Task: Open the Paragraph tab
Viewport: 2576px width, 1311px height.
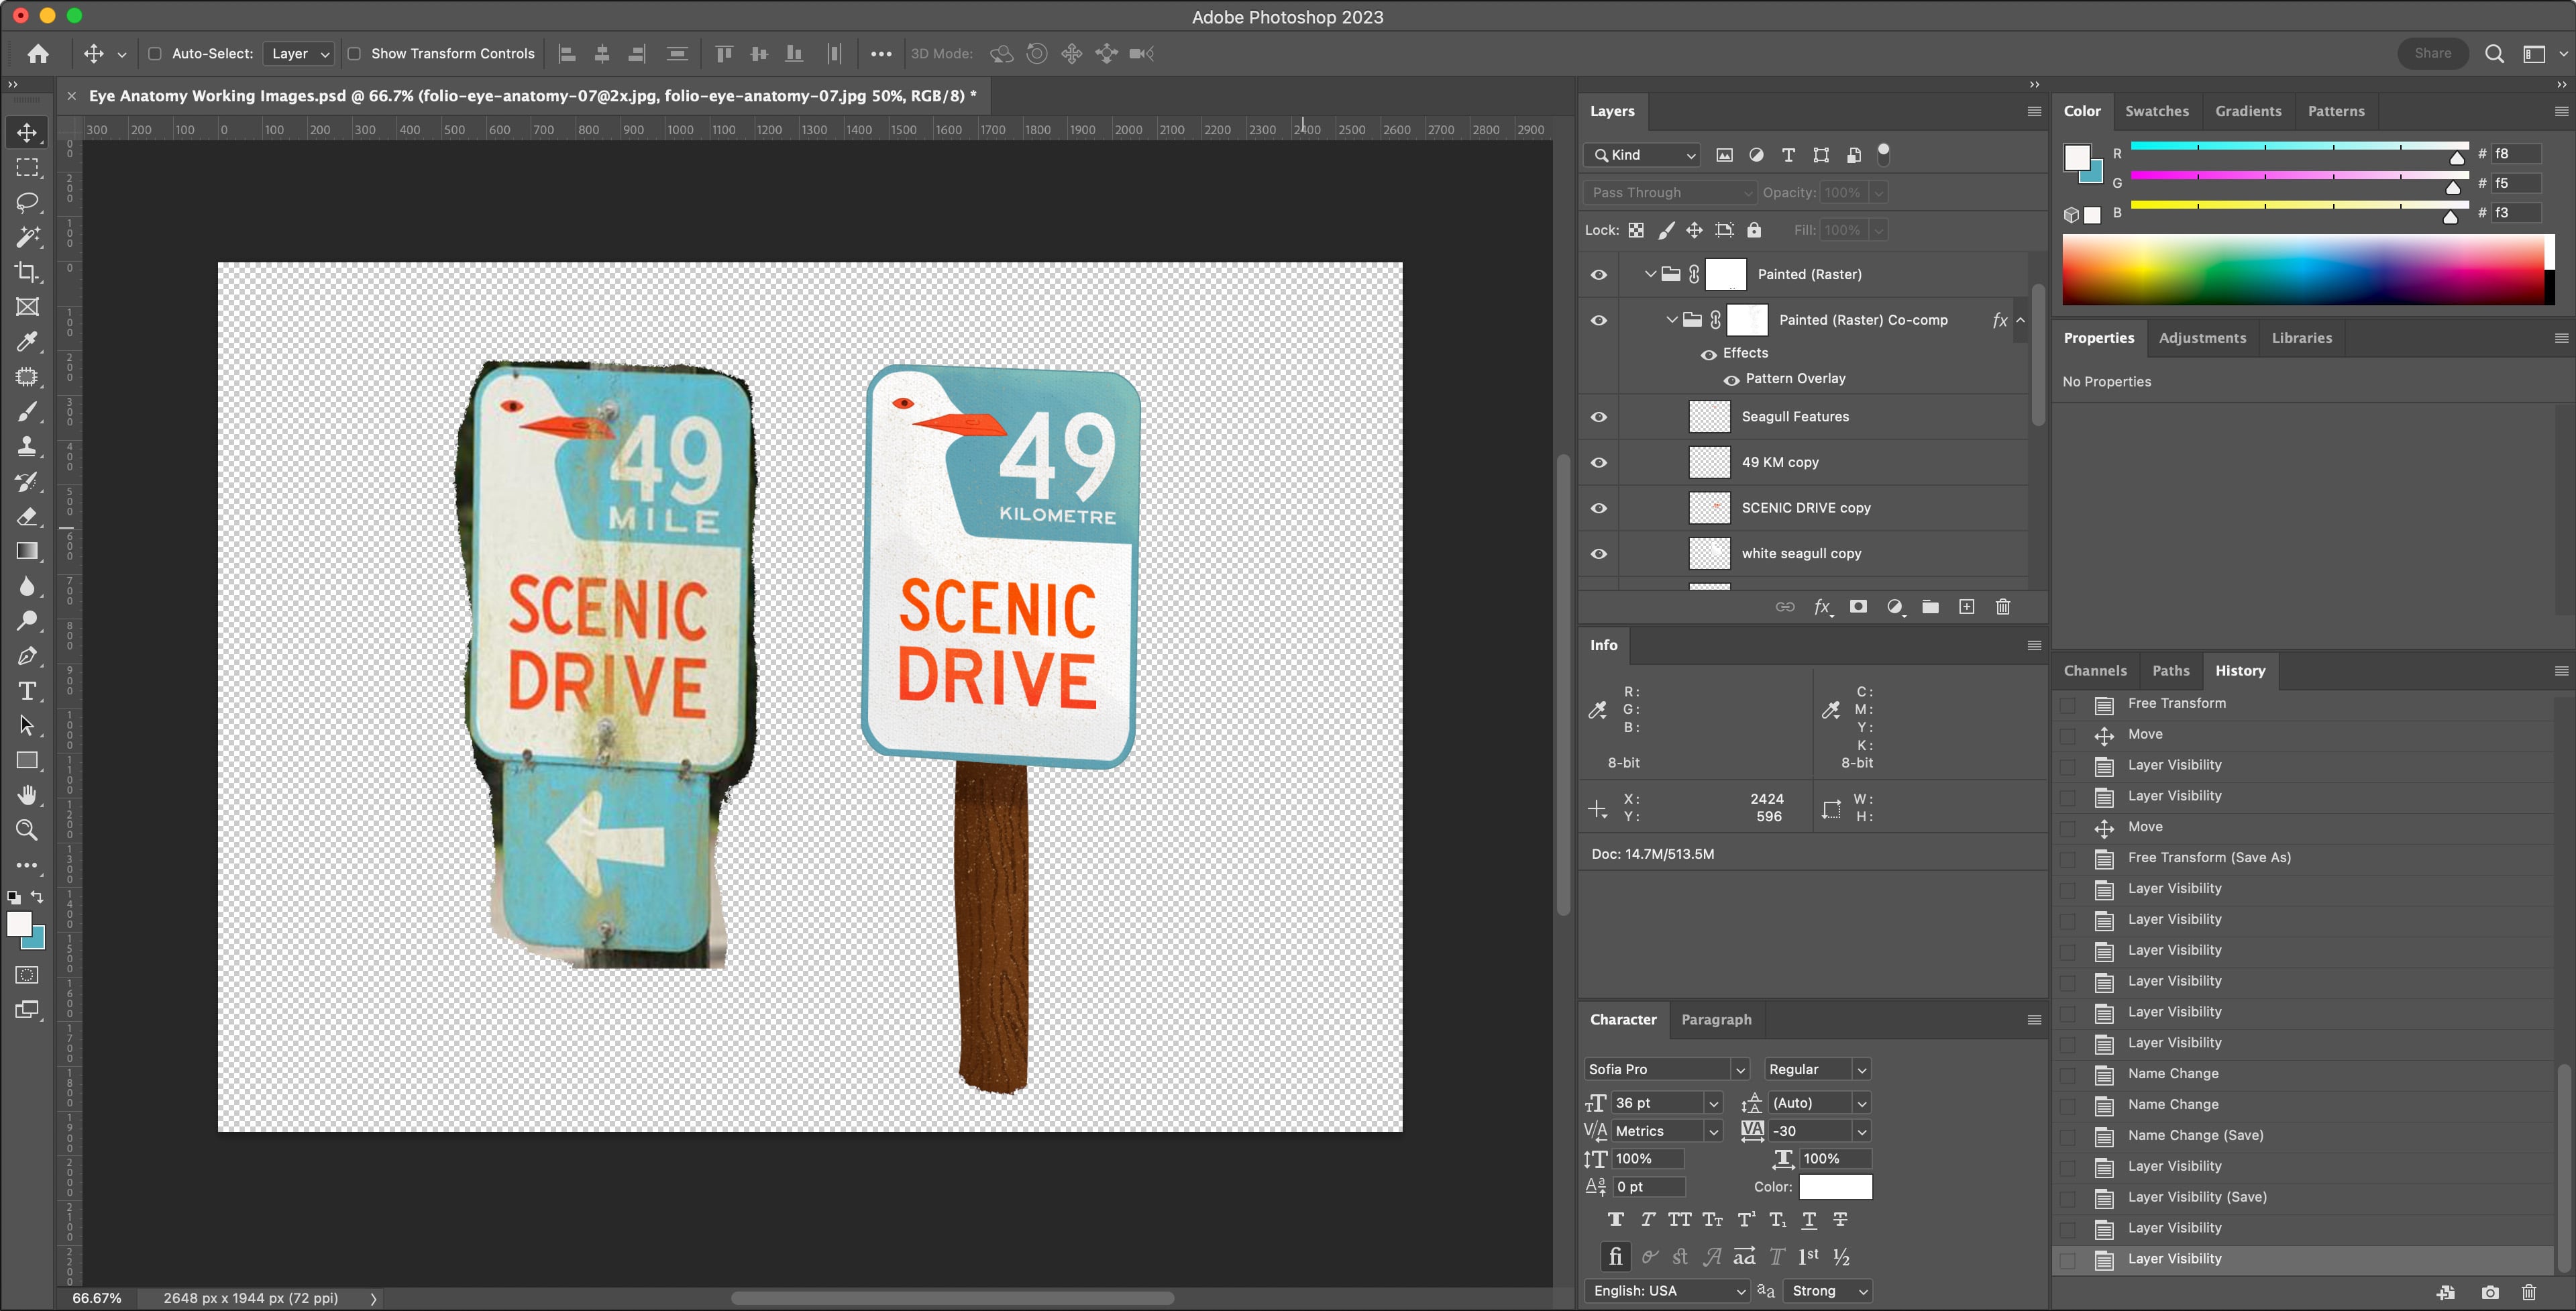Action: click(1716, 1020)
